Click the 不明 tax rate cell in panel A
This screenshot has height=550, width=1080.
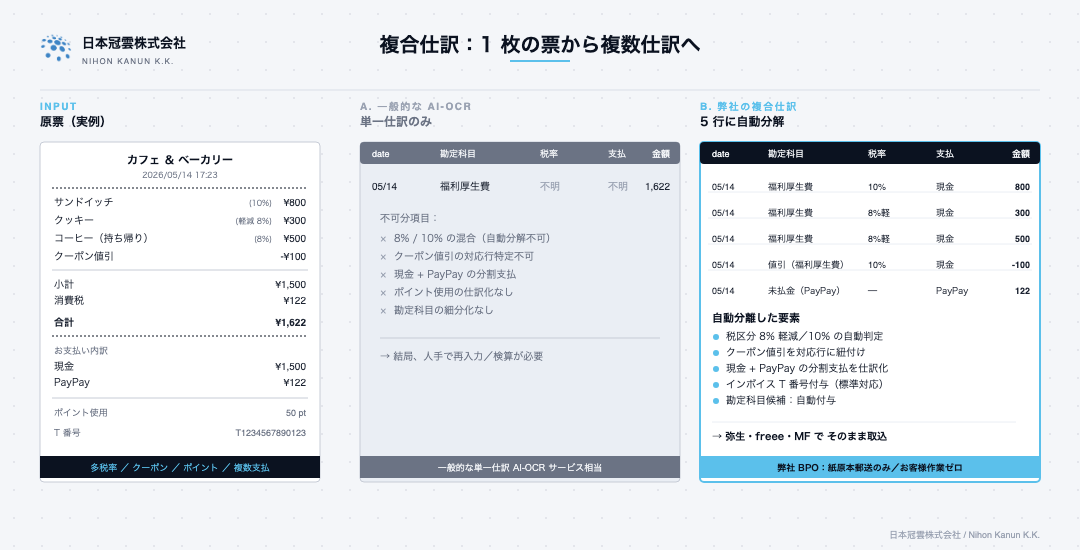coord(550,187)
